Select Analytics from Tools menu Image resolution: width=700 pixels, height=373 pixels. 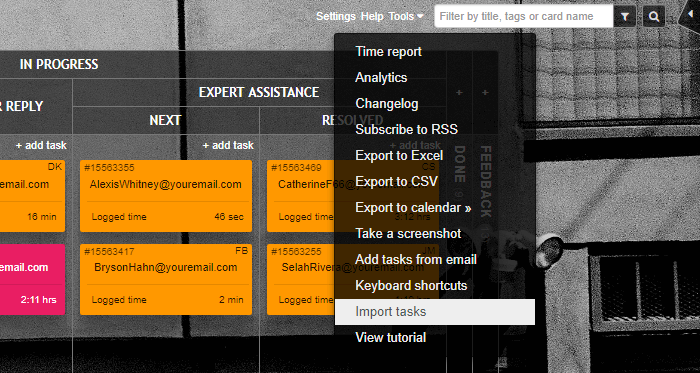[x=434, y=78]
